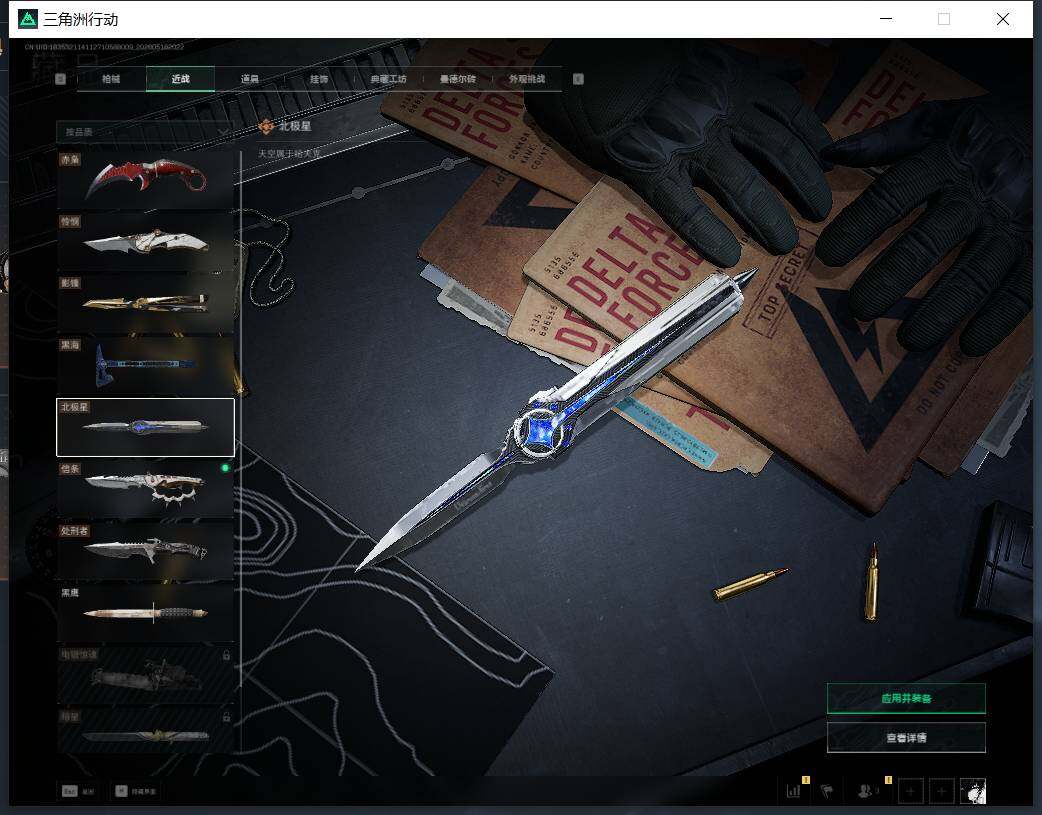
Task: Click the right tab-navigation key icon
Action: click(578, 79)
